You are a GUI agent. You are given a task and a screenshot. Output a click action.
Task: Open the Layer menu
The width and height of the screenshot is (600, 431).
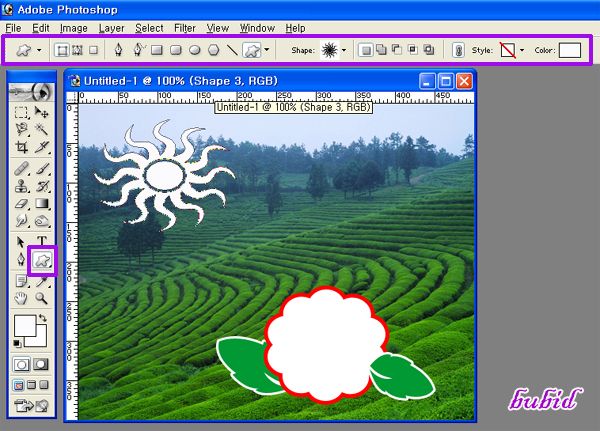[x=111, y=28]
